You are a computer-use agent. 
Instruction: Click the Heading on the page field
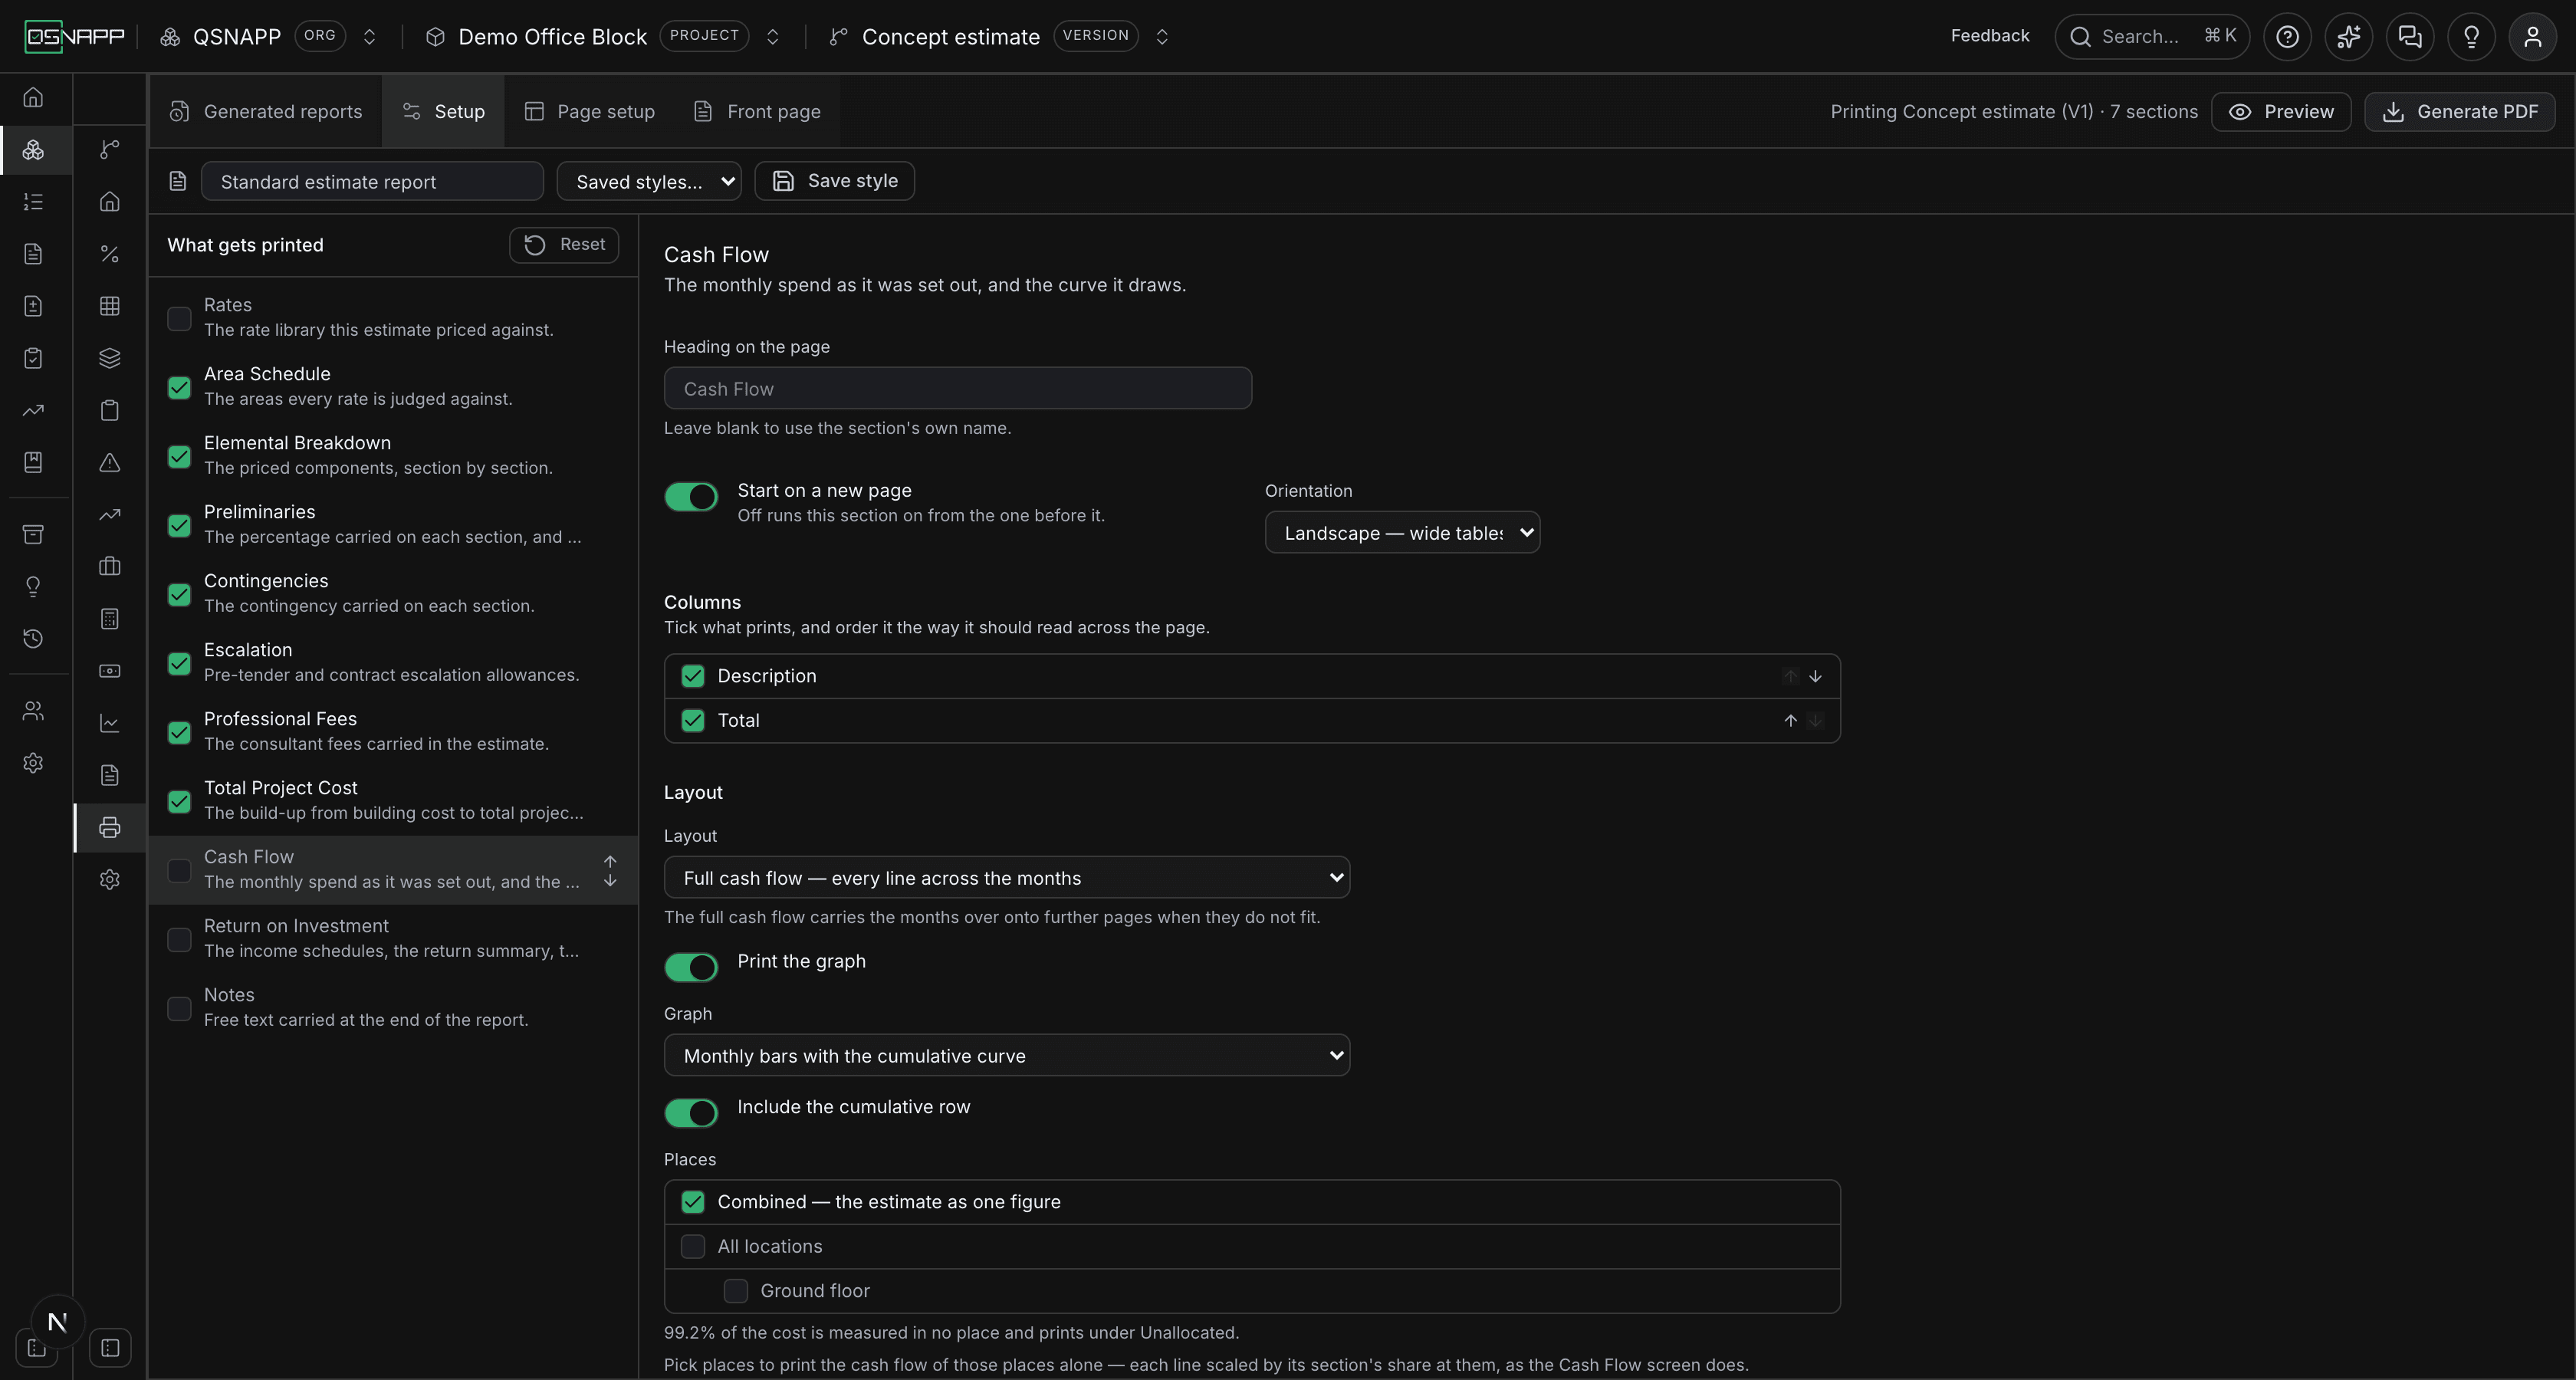point(957,388)
